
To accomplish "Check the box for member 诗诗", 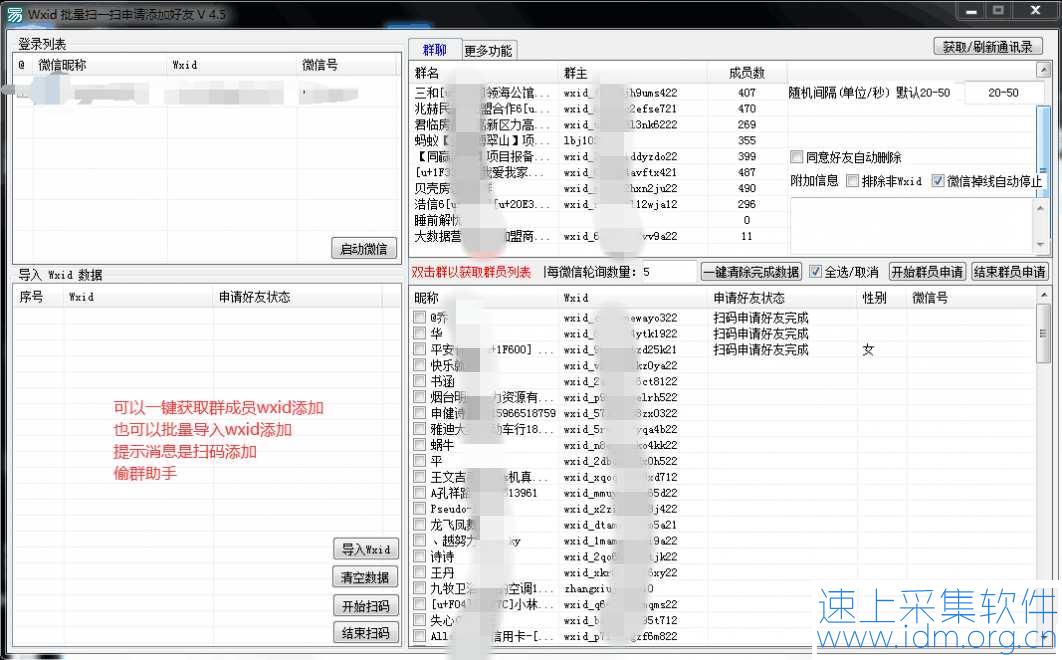I will [x=420, y=556].
